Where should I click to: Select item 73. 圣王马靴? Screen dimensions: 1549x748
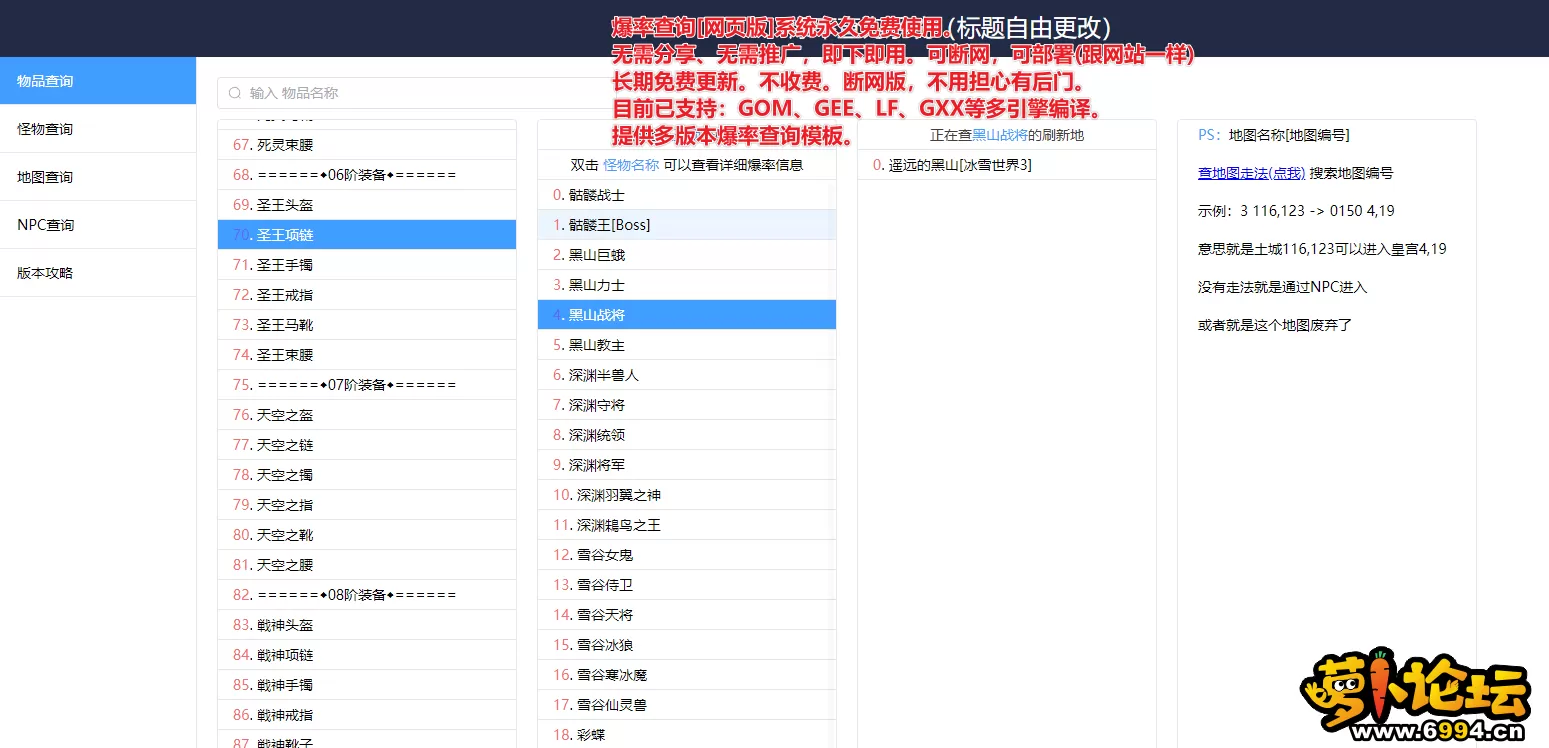point(367,325)
